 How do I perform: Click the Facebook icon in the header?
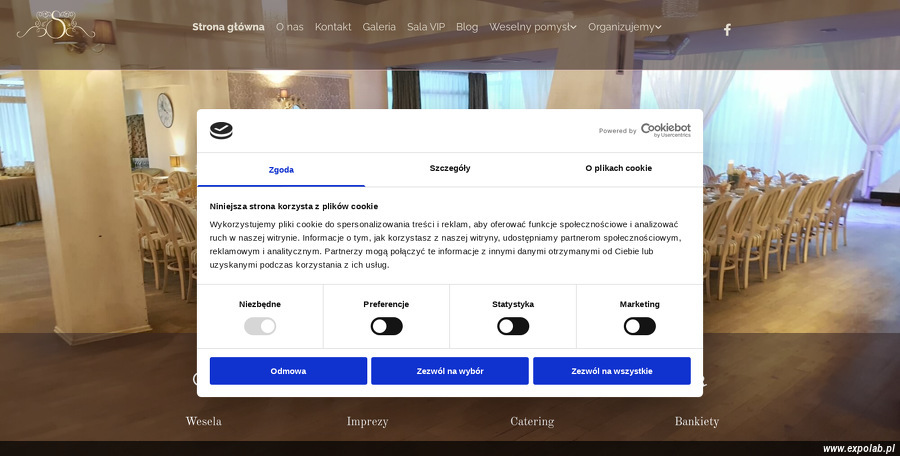click(727, 29)
